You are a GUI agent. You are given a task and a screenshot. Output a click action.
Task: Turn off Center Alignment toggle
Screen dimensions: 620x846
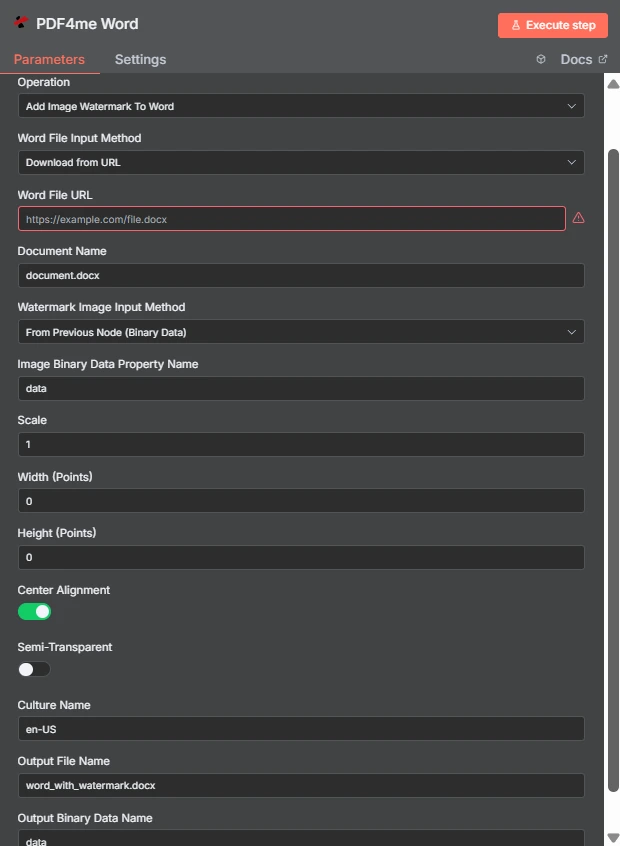click(x=35, y=611)
